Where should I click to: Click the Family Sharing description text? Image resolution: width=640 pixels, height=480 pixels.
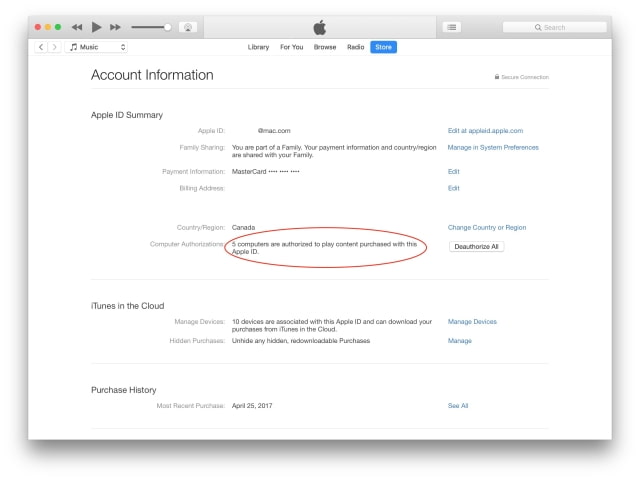coord(334,151)
